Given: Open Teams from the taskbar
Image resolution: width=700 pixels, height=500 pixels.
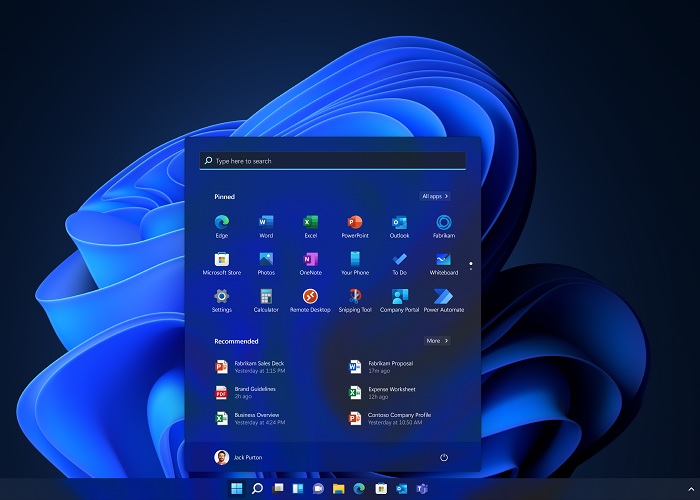Looking at the screenshot, I should [422, 488].
